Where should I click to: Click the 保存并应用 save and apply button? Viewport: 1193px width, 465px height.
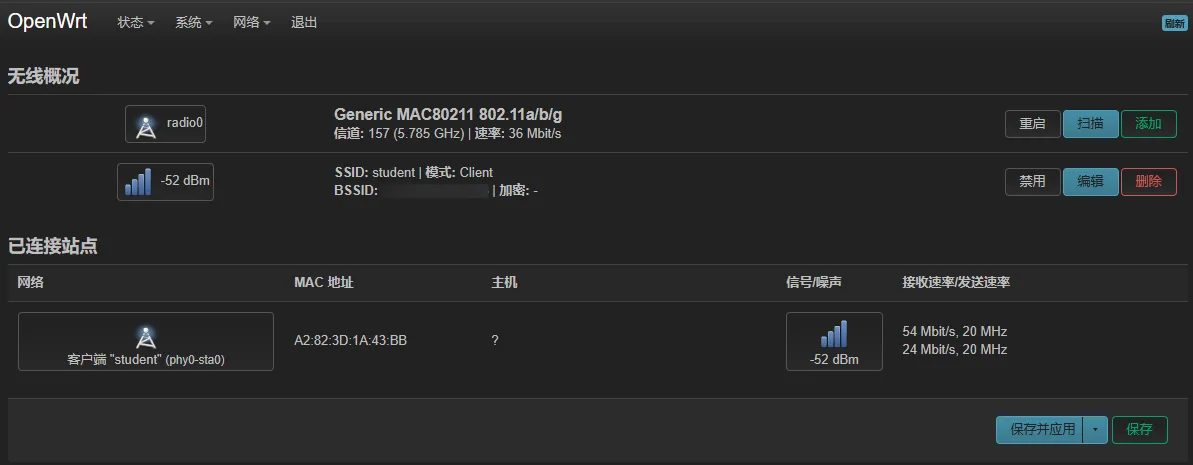click(1040, 430)
